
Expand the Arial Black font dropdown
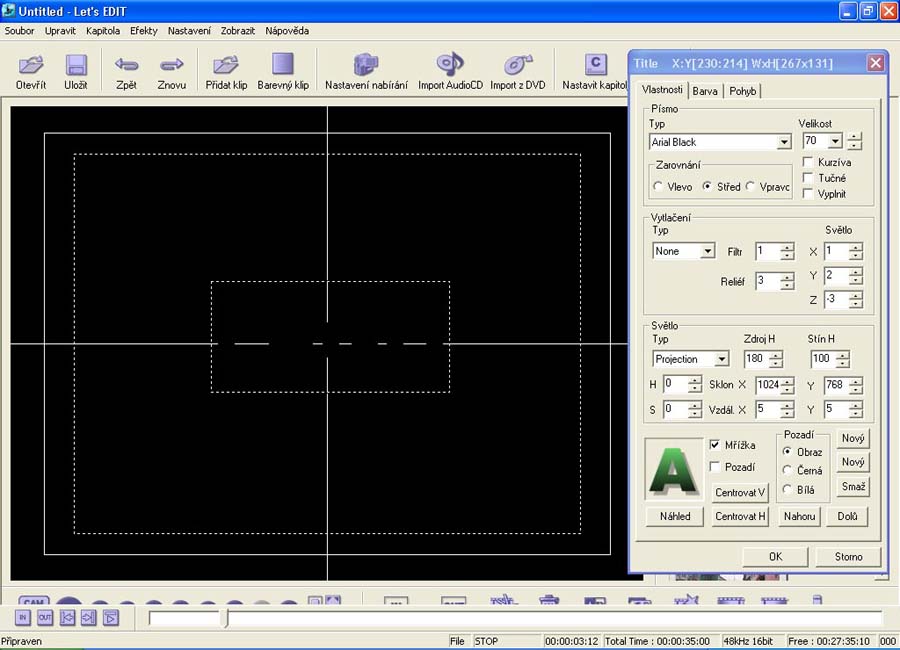[x=784, y=142]
